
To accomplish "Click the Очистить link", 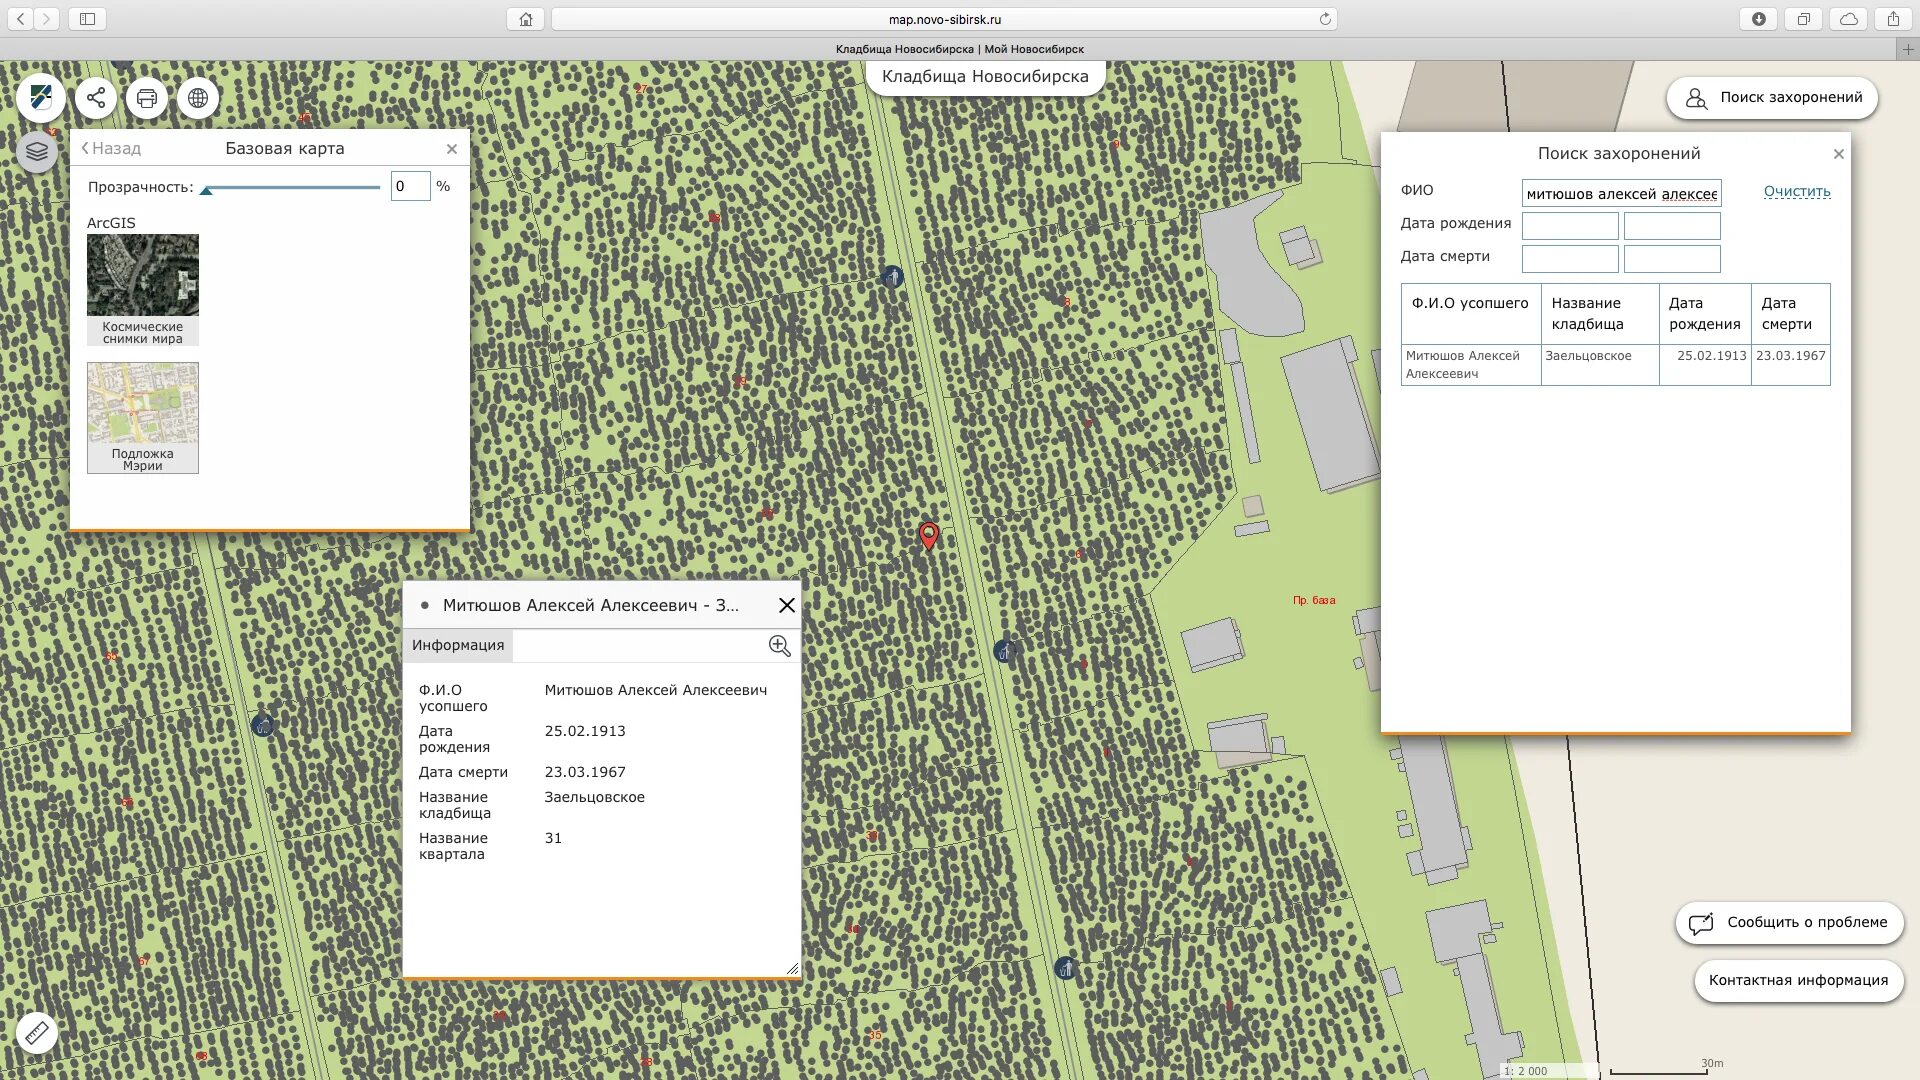I will click(x=1796, y=191).
